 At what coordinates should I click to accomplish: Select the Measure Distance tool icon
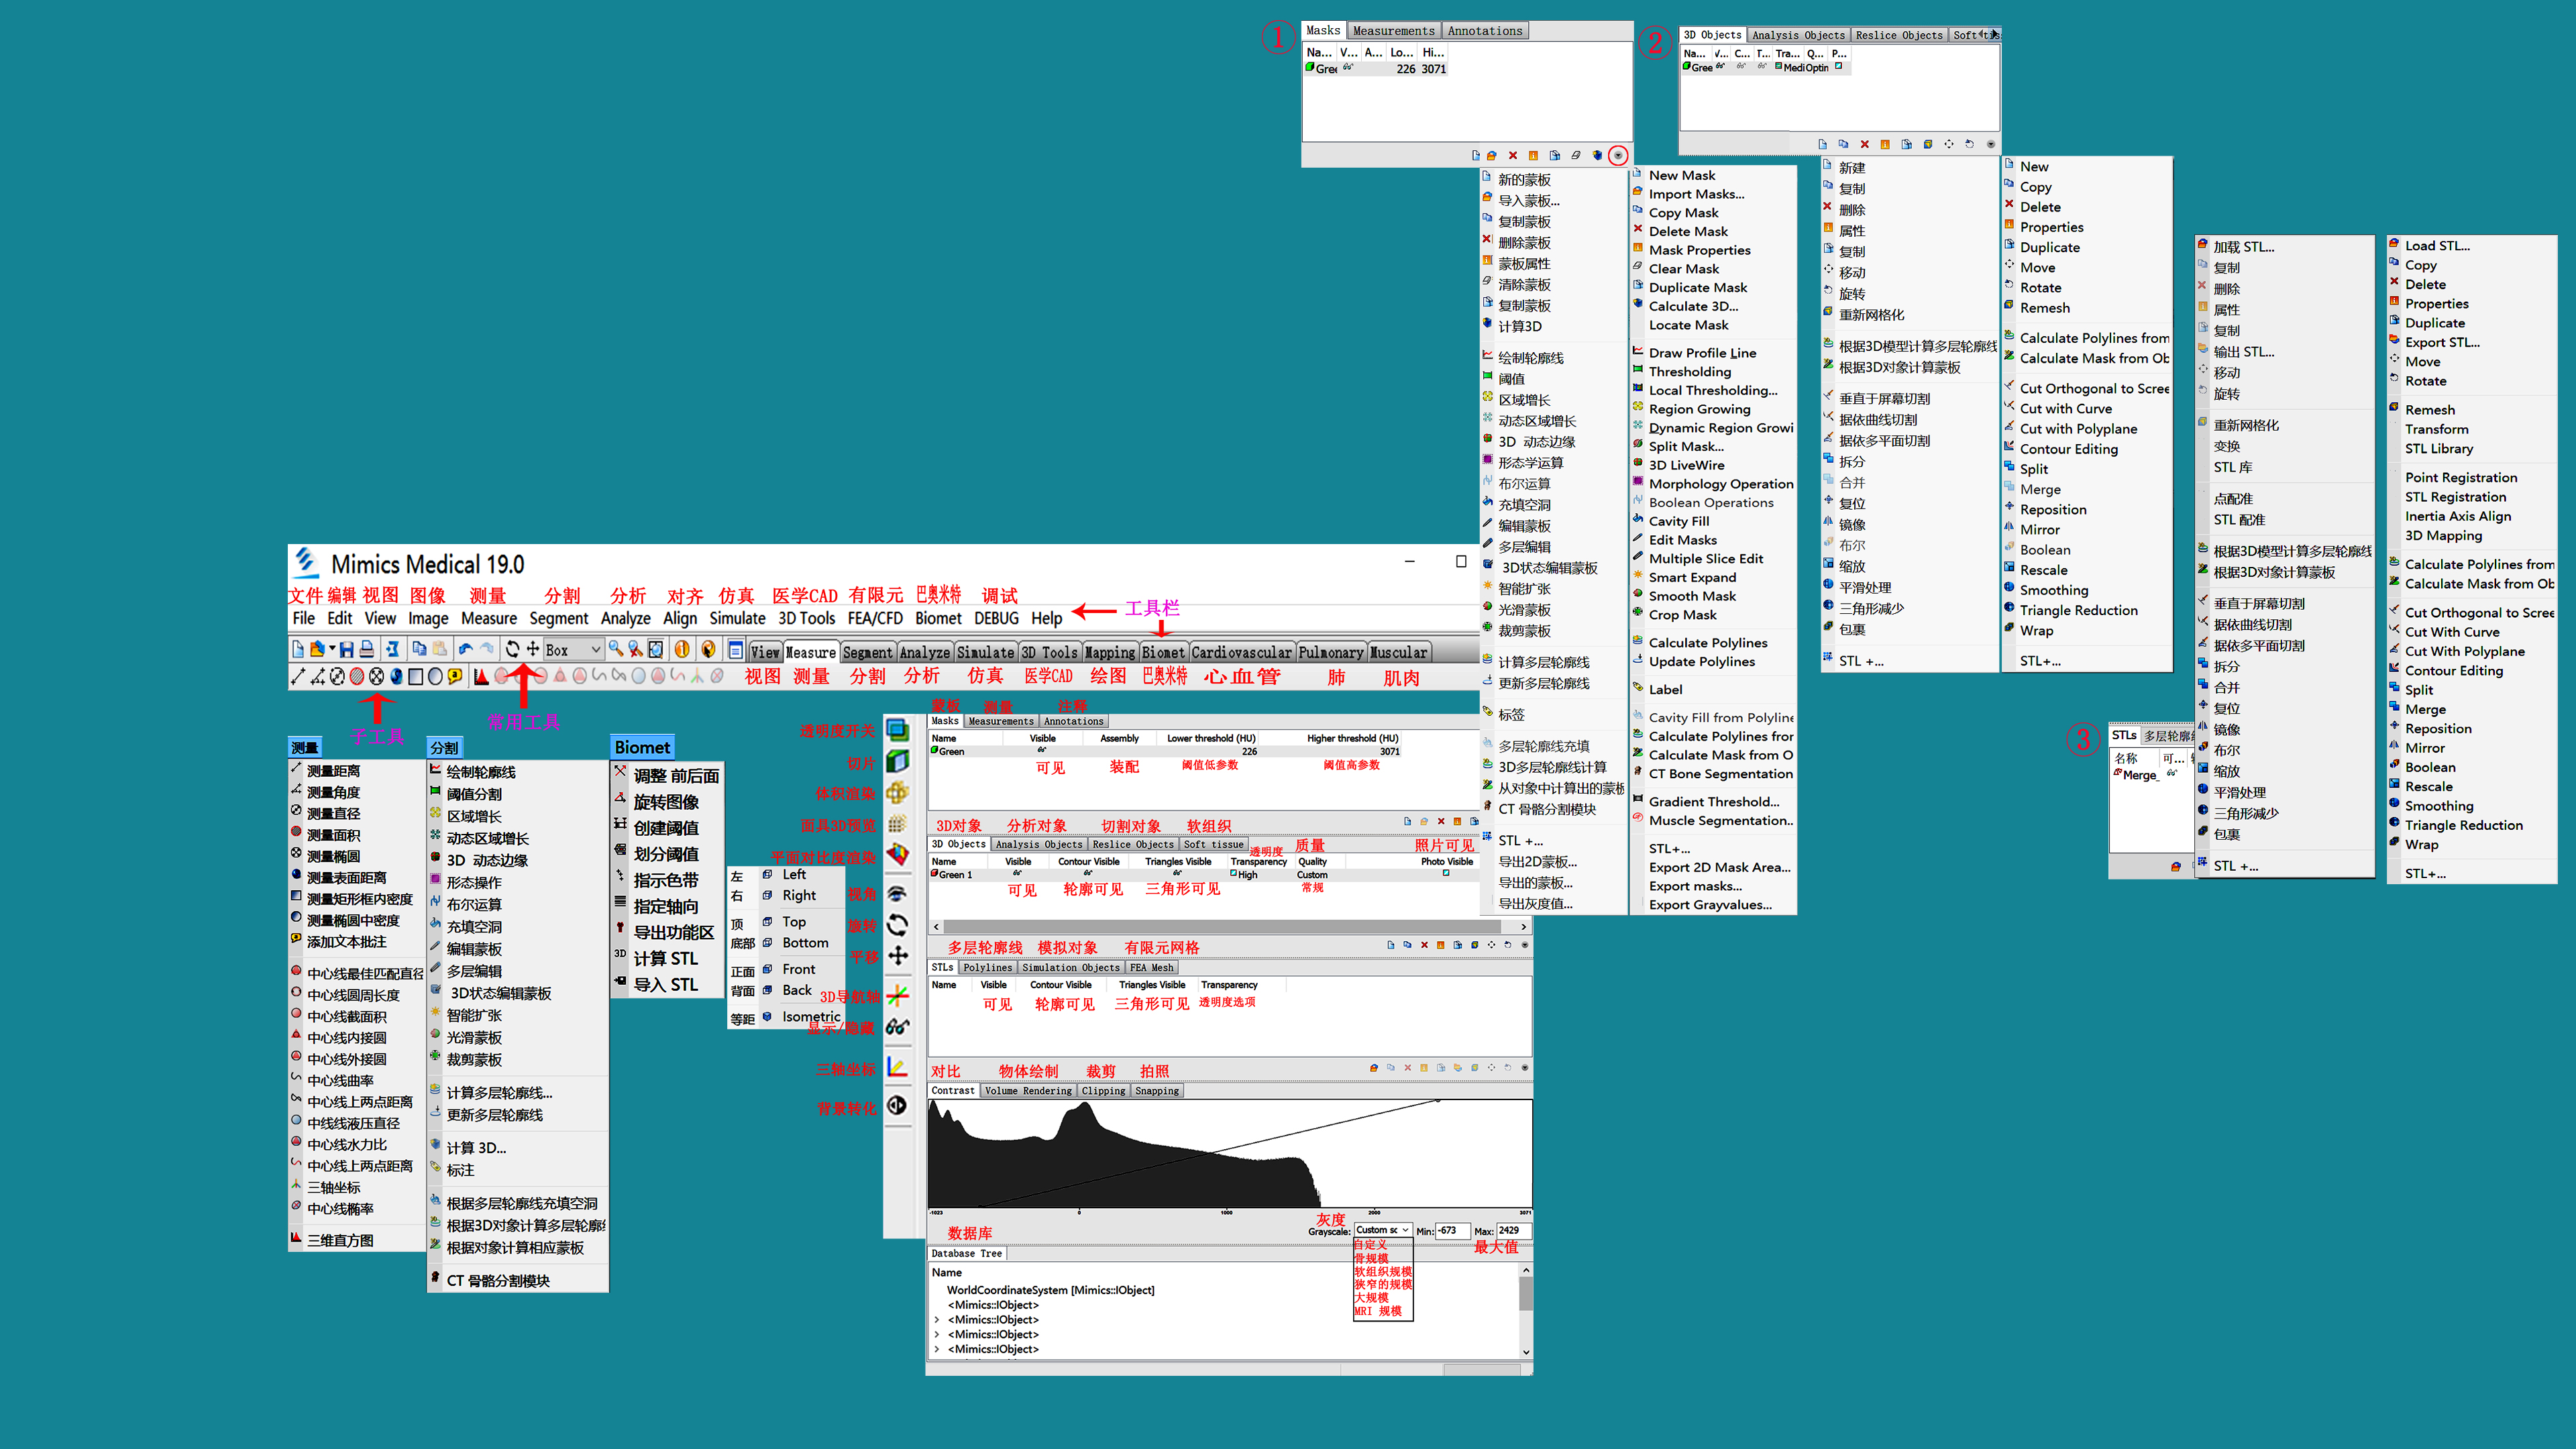coord(298,677)
